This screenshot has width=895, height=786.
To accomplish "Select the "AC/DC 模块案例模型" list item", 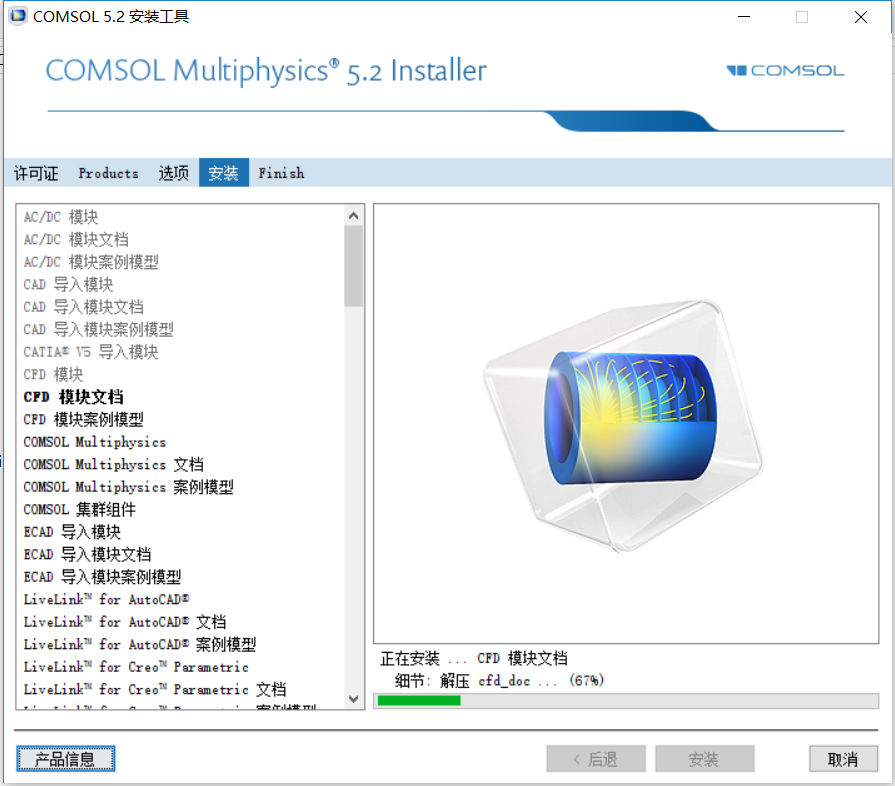I will coord(91,262).
